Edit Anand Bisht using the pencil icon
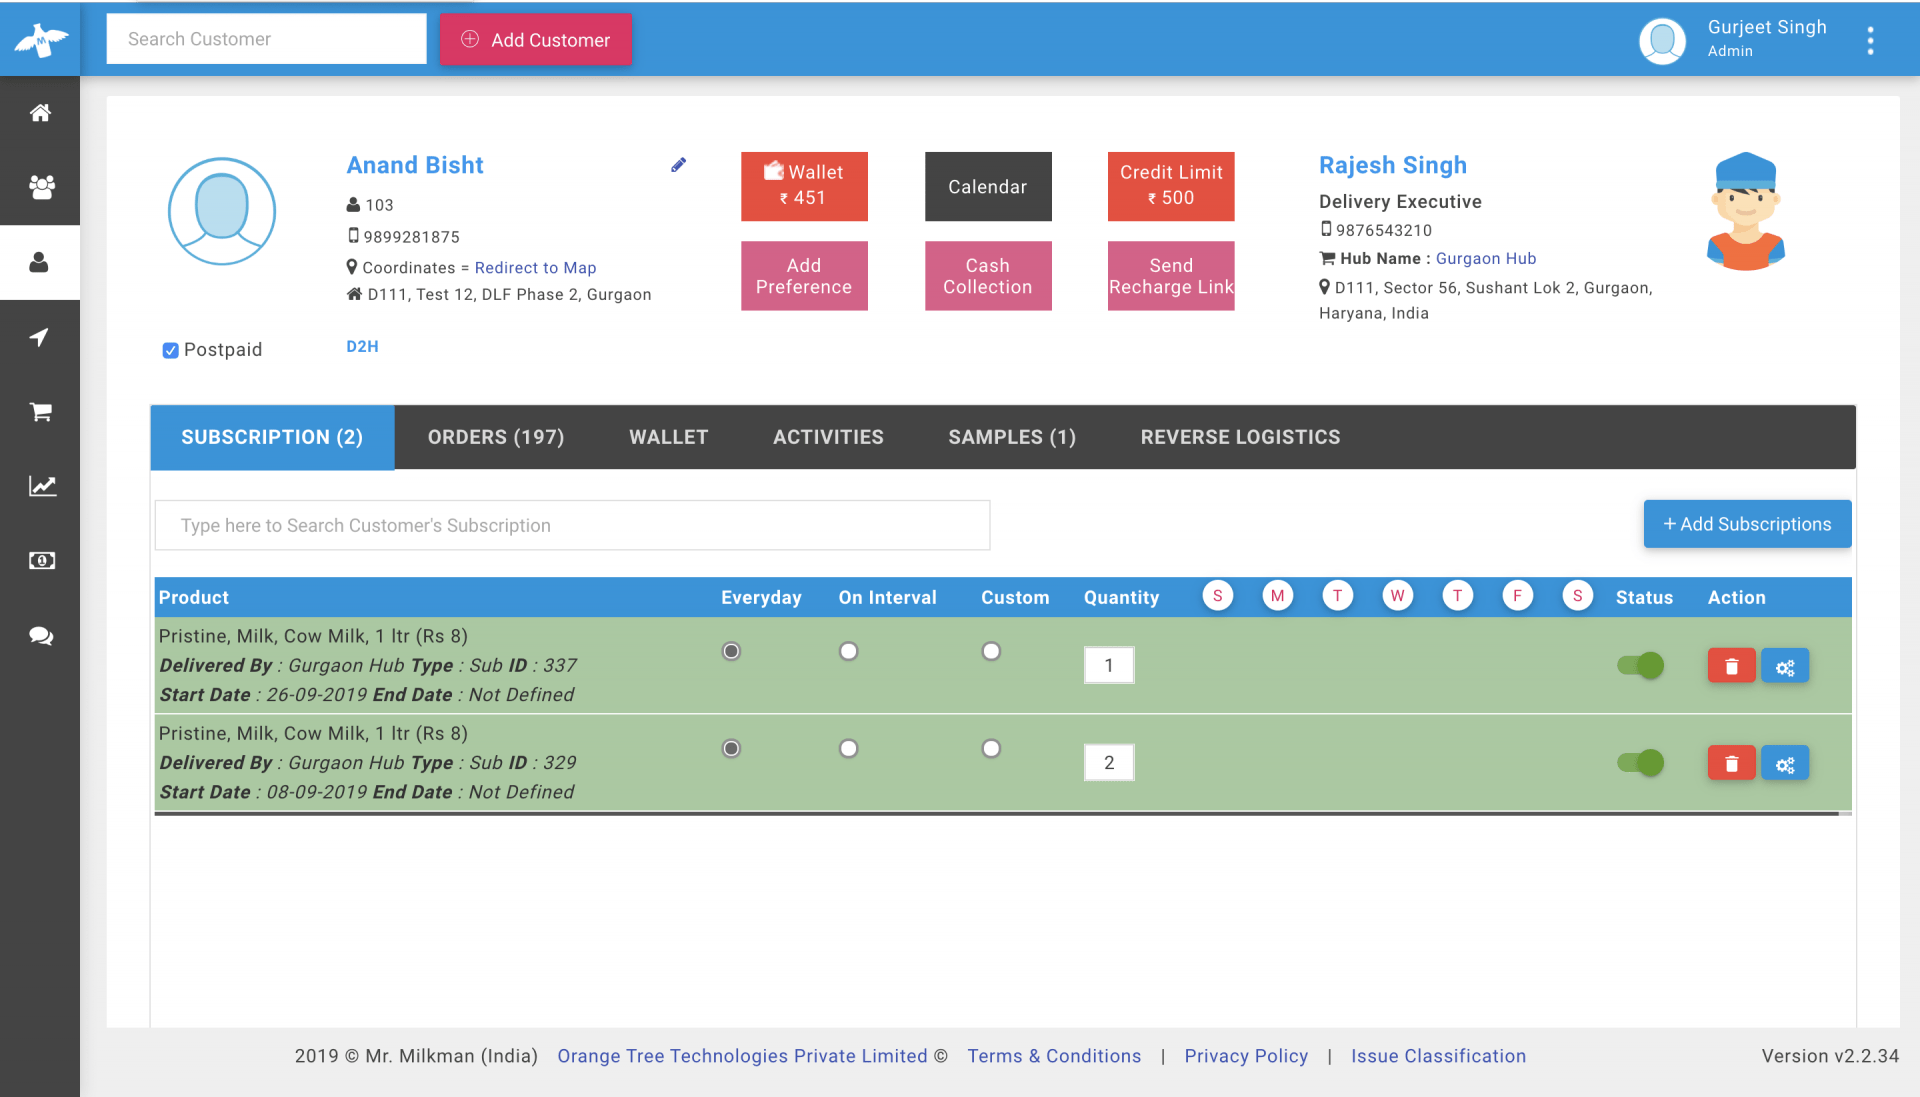Viewport: 1920px width, 1097px height. point(679,164)
